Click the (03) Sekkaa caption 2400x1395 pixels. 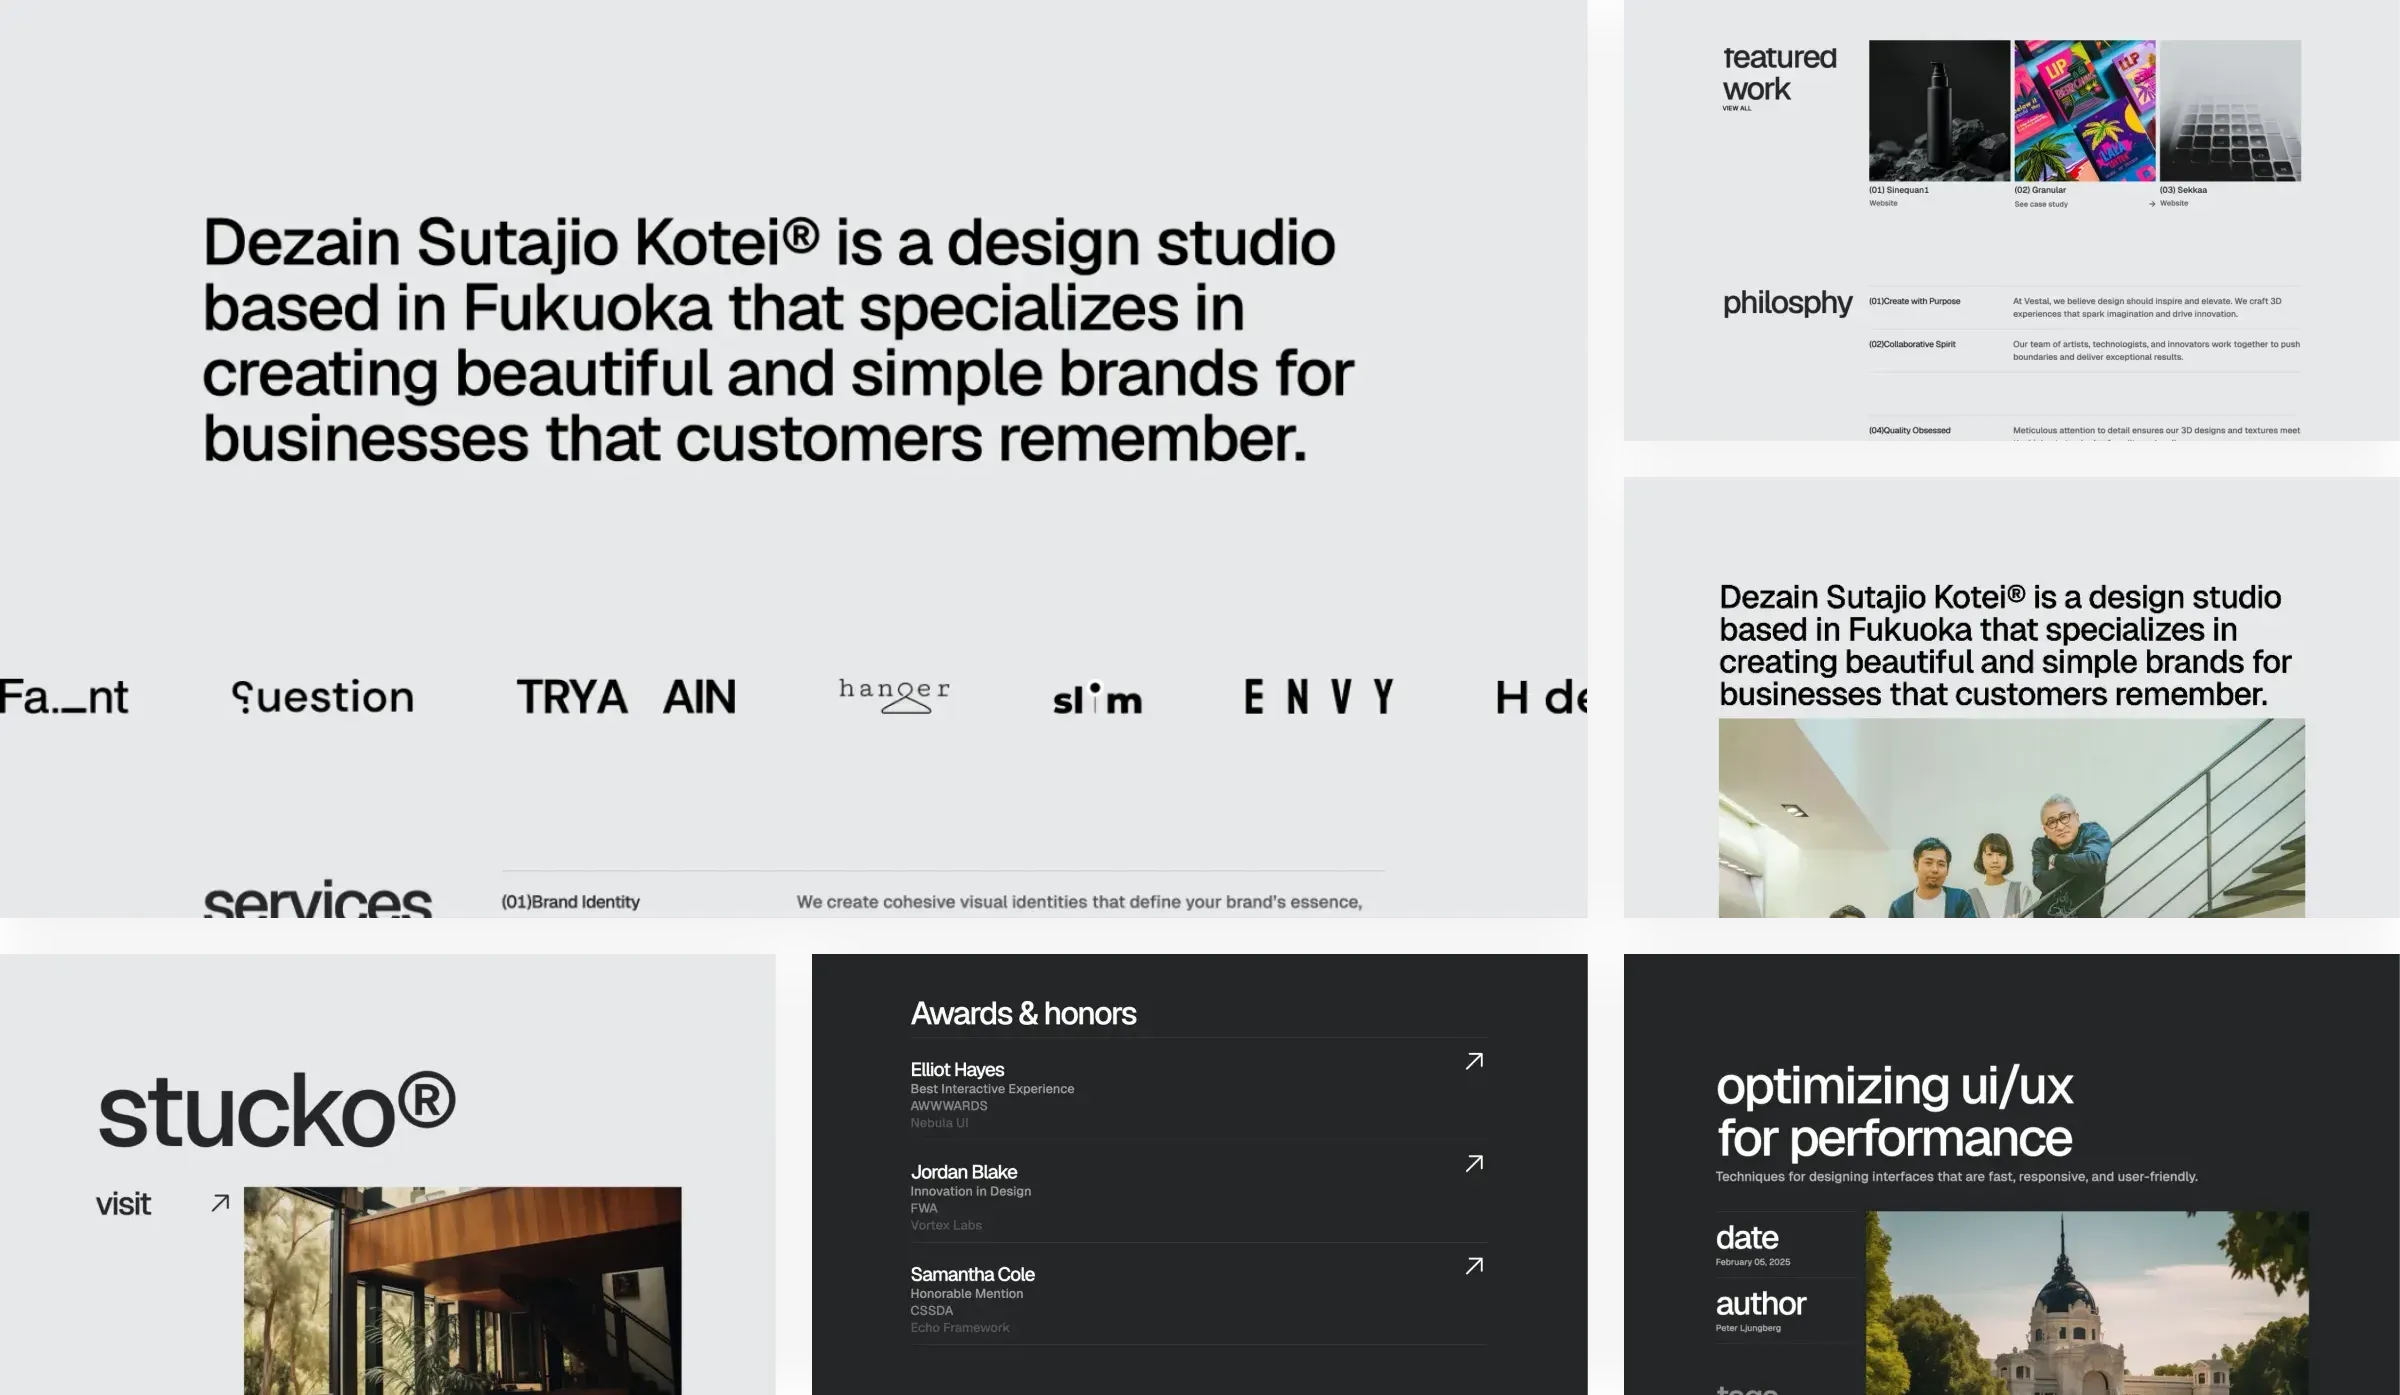pyautogui.click(x=2183, y=190)
